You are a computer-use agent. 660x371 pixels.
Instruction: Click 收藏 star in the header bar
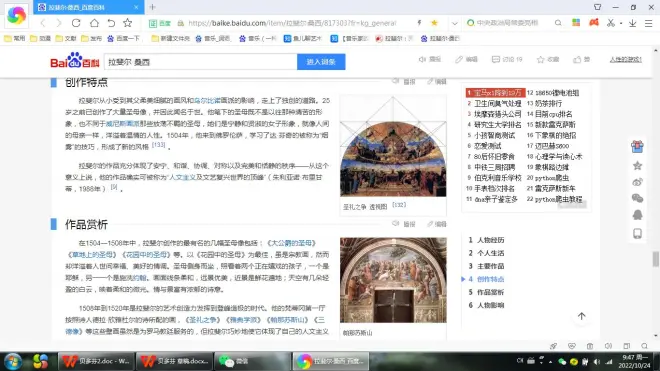tap(548, 59)
